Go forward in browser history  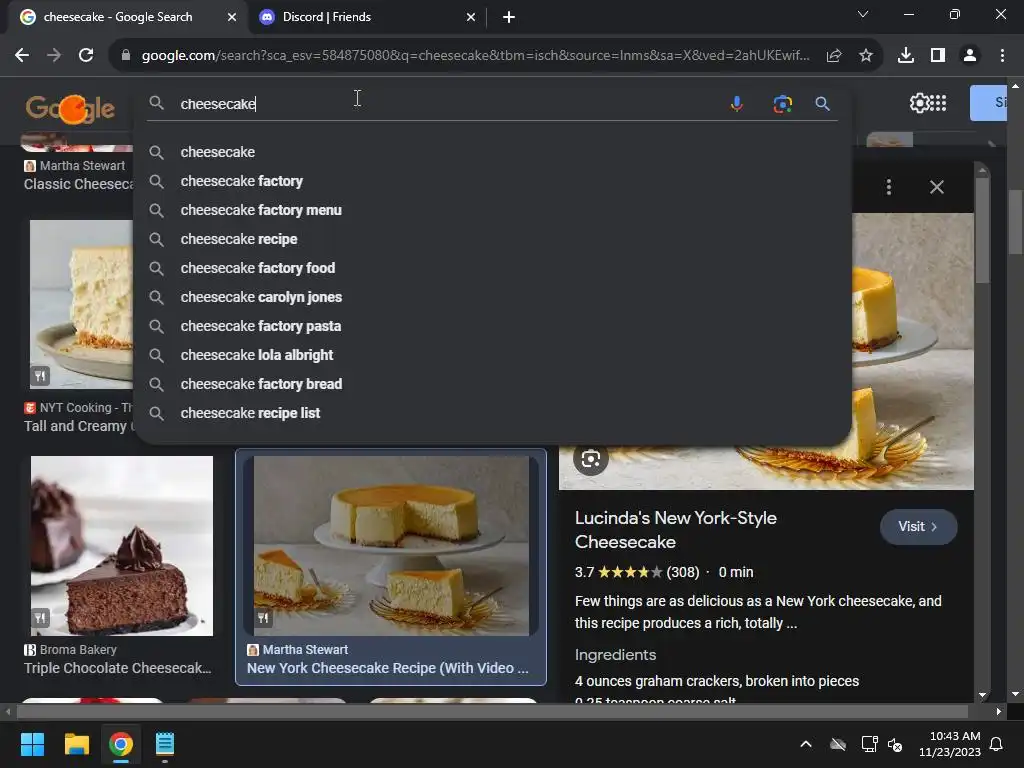click(54, 56)
